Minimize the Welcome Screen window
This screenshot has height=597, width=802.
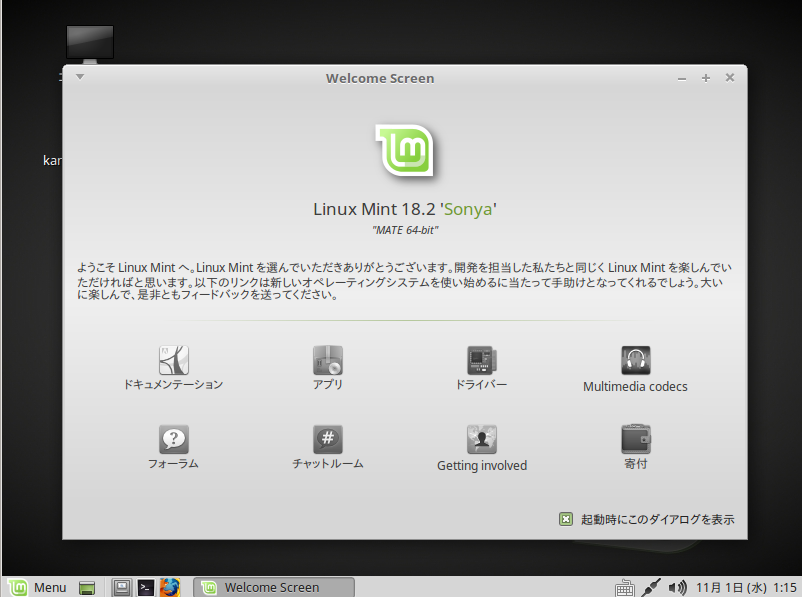click(682, 78)
